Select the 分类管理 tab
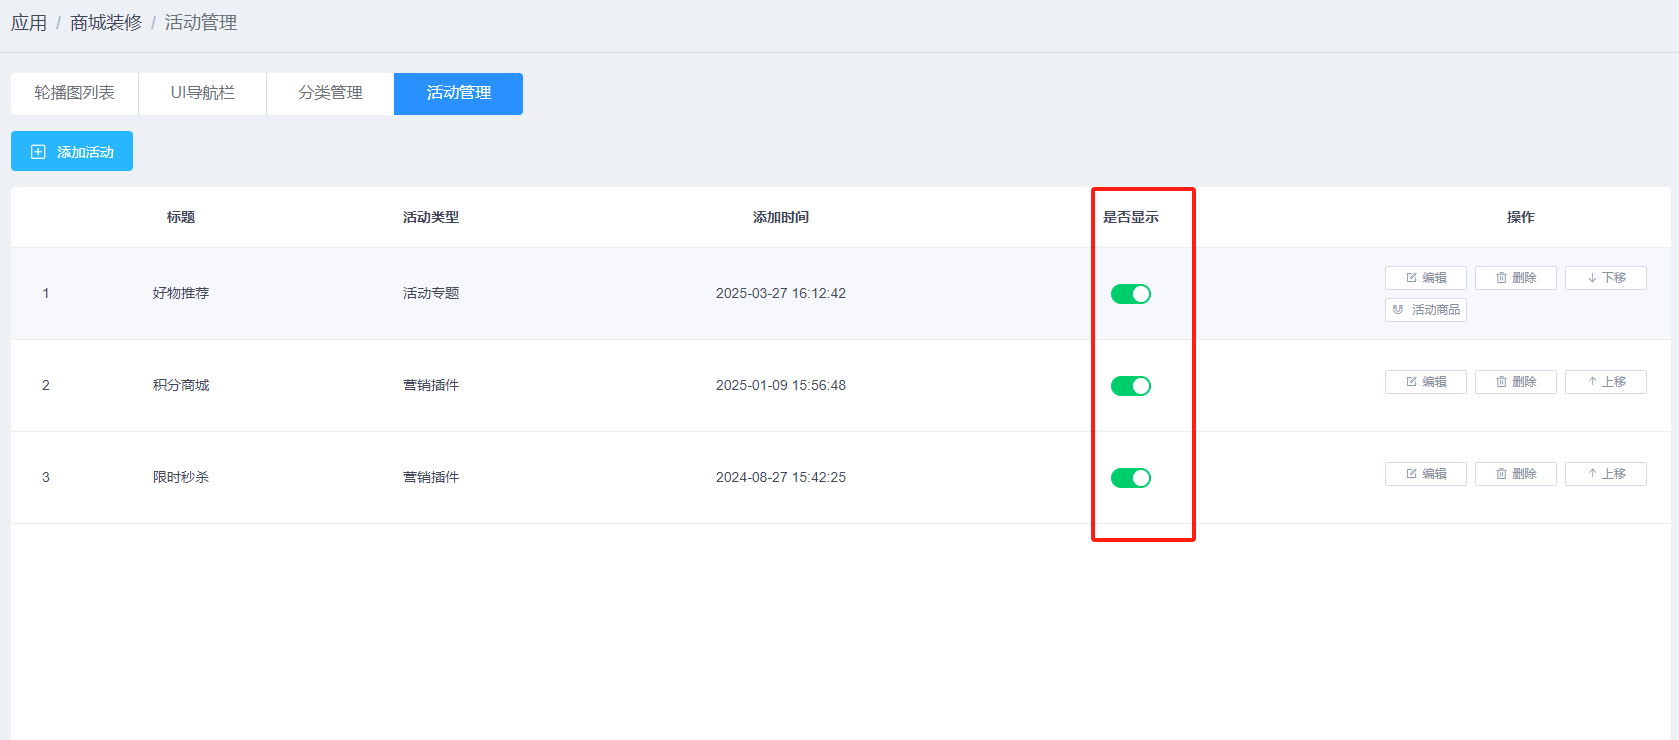 tap(330, 93)
